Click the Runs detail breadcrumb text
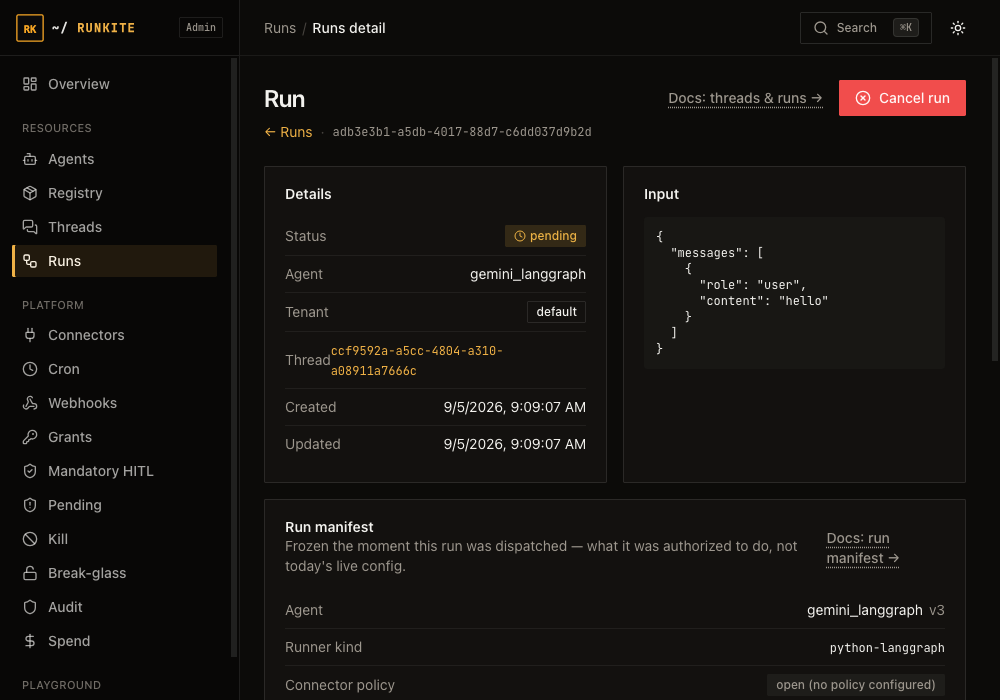1000x700 pixels. point(349,28)
